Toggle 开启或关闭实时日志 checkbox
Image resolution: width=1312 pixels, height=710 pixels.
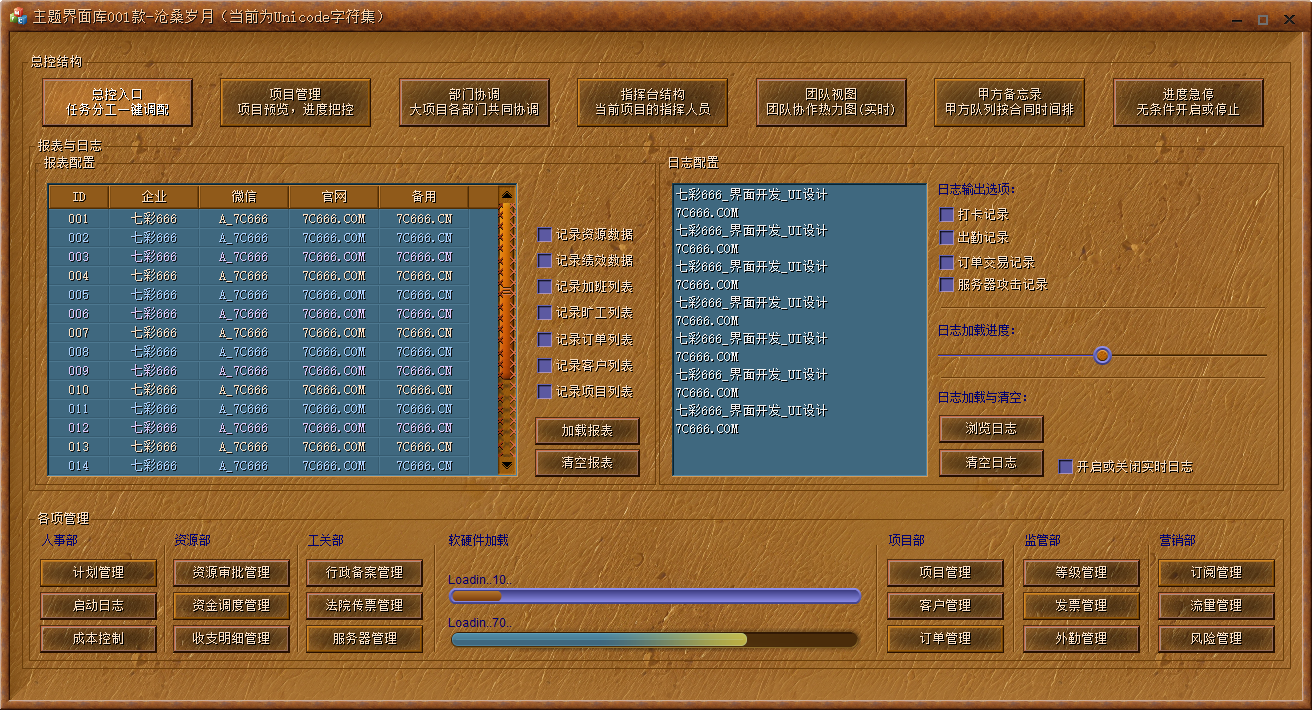click(1066, 467)
